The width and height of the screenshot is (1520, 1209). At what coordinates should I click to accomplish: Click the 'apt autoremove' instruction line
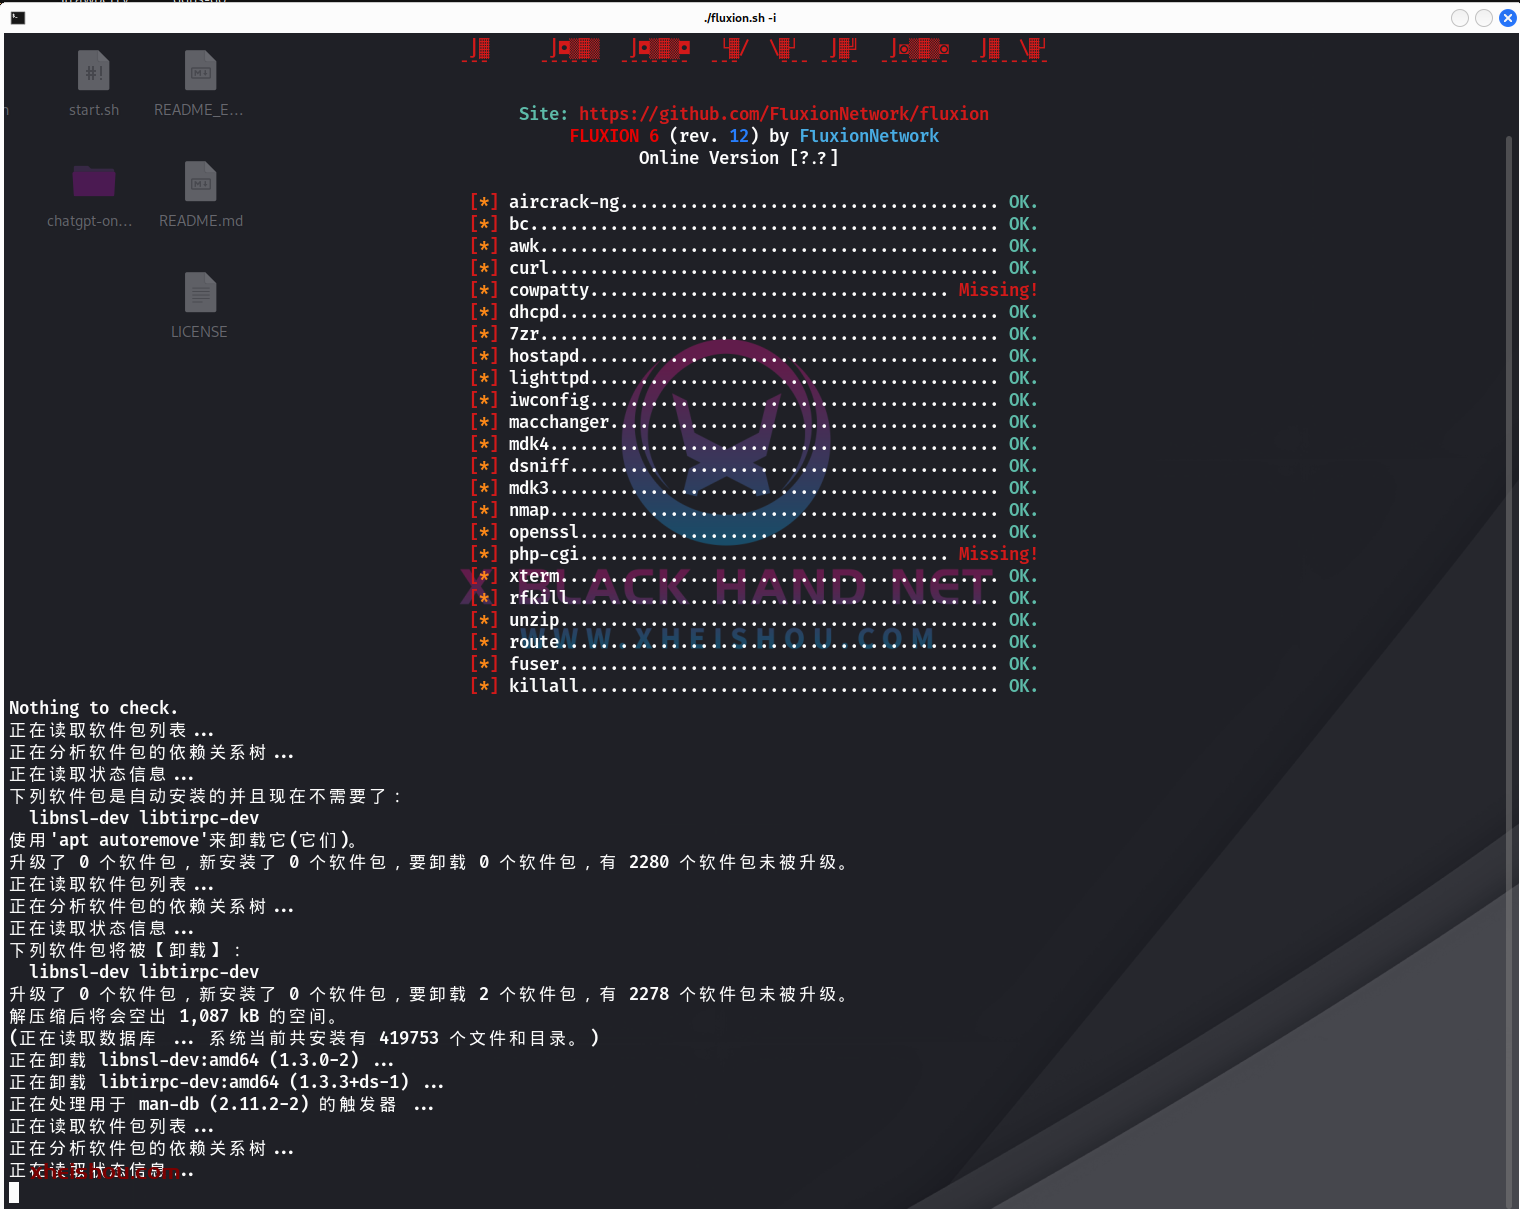[x=184, y=840]
